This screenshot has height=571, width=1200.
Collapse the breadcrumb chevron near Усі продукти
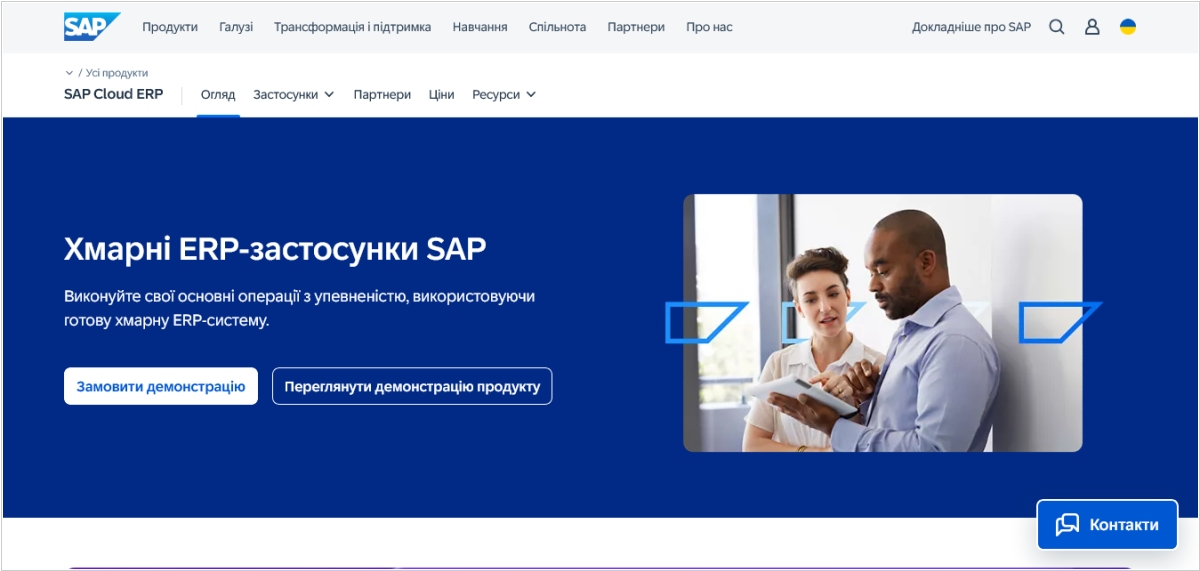[x=69, y=73]
